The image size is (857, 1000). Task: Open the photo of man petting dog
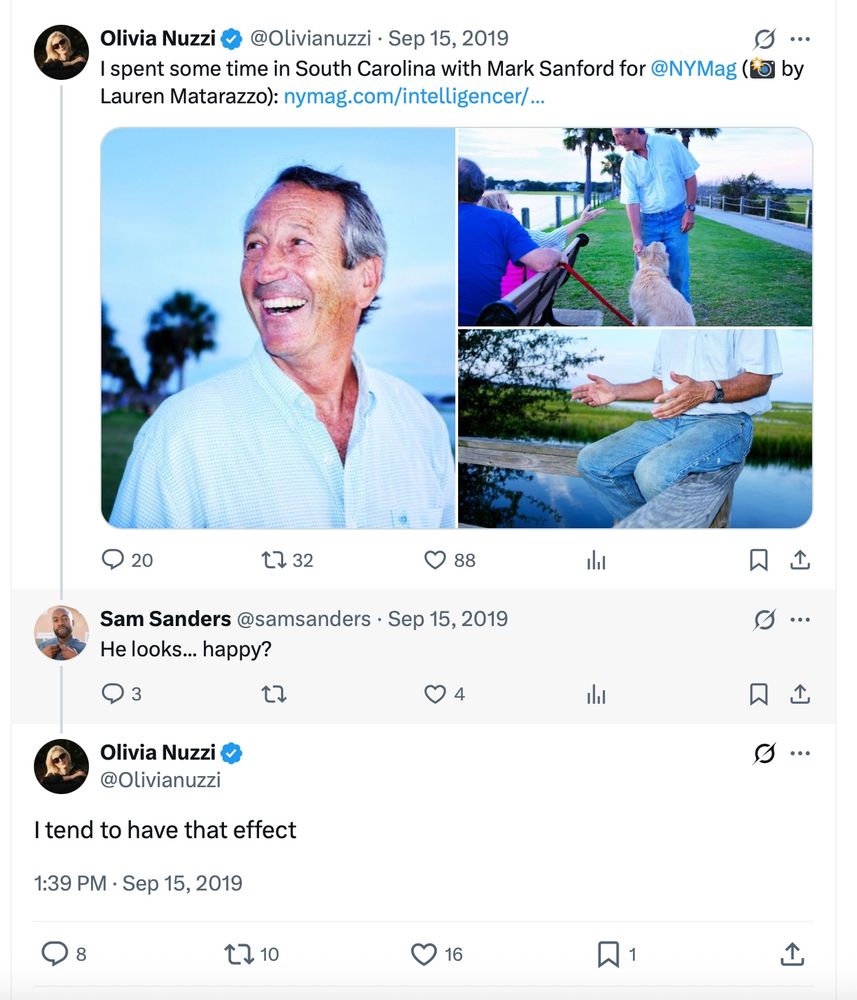pyautogui.click(x=635, y=227)
